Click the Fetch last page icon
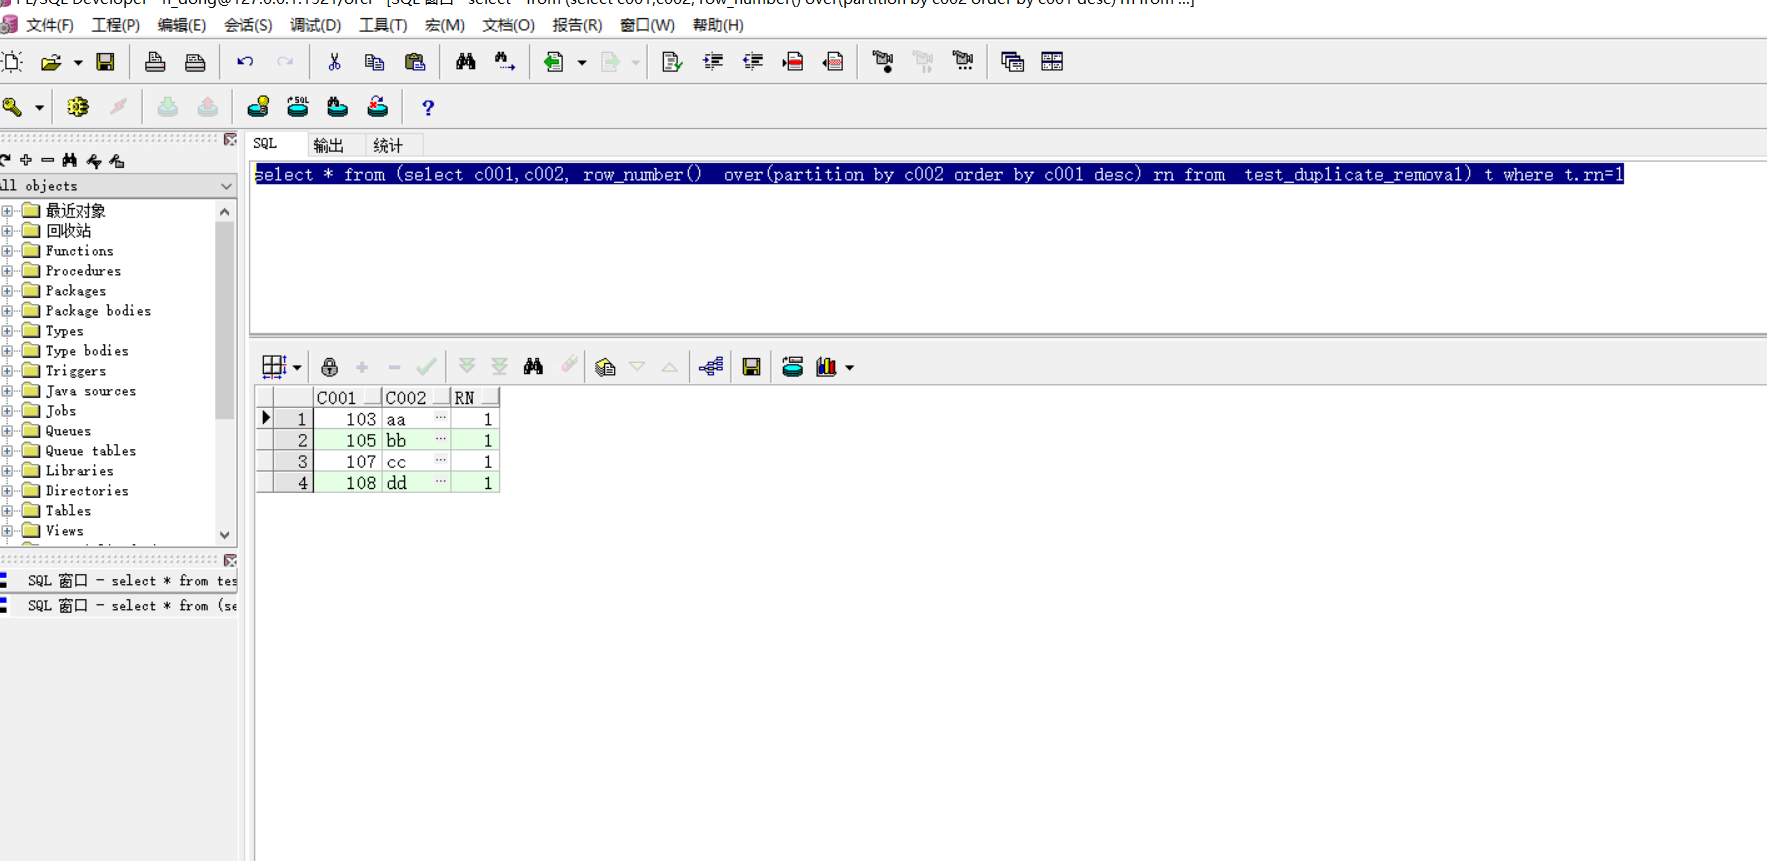This screenshot has height=861, width=1767. point(500,367)
